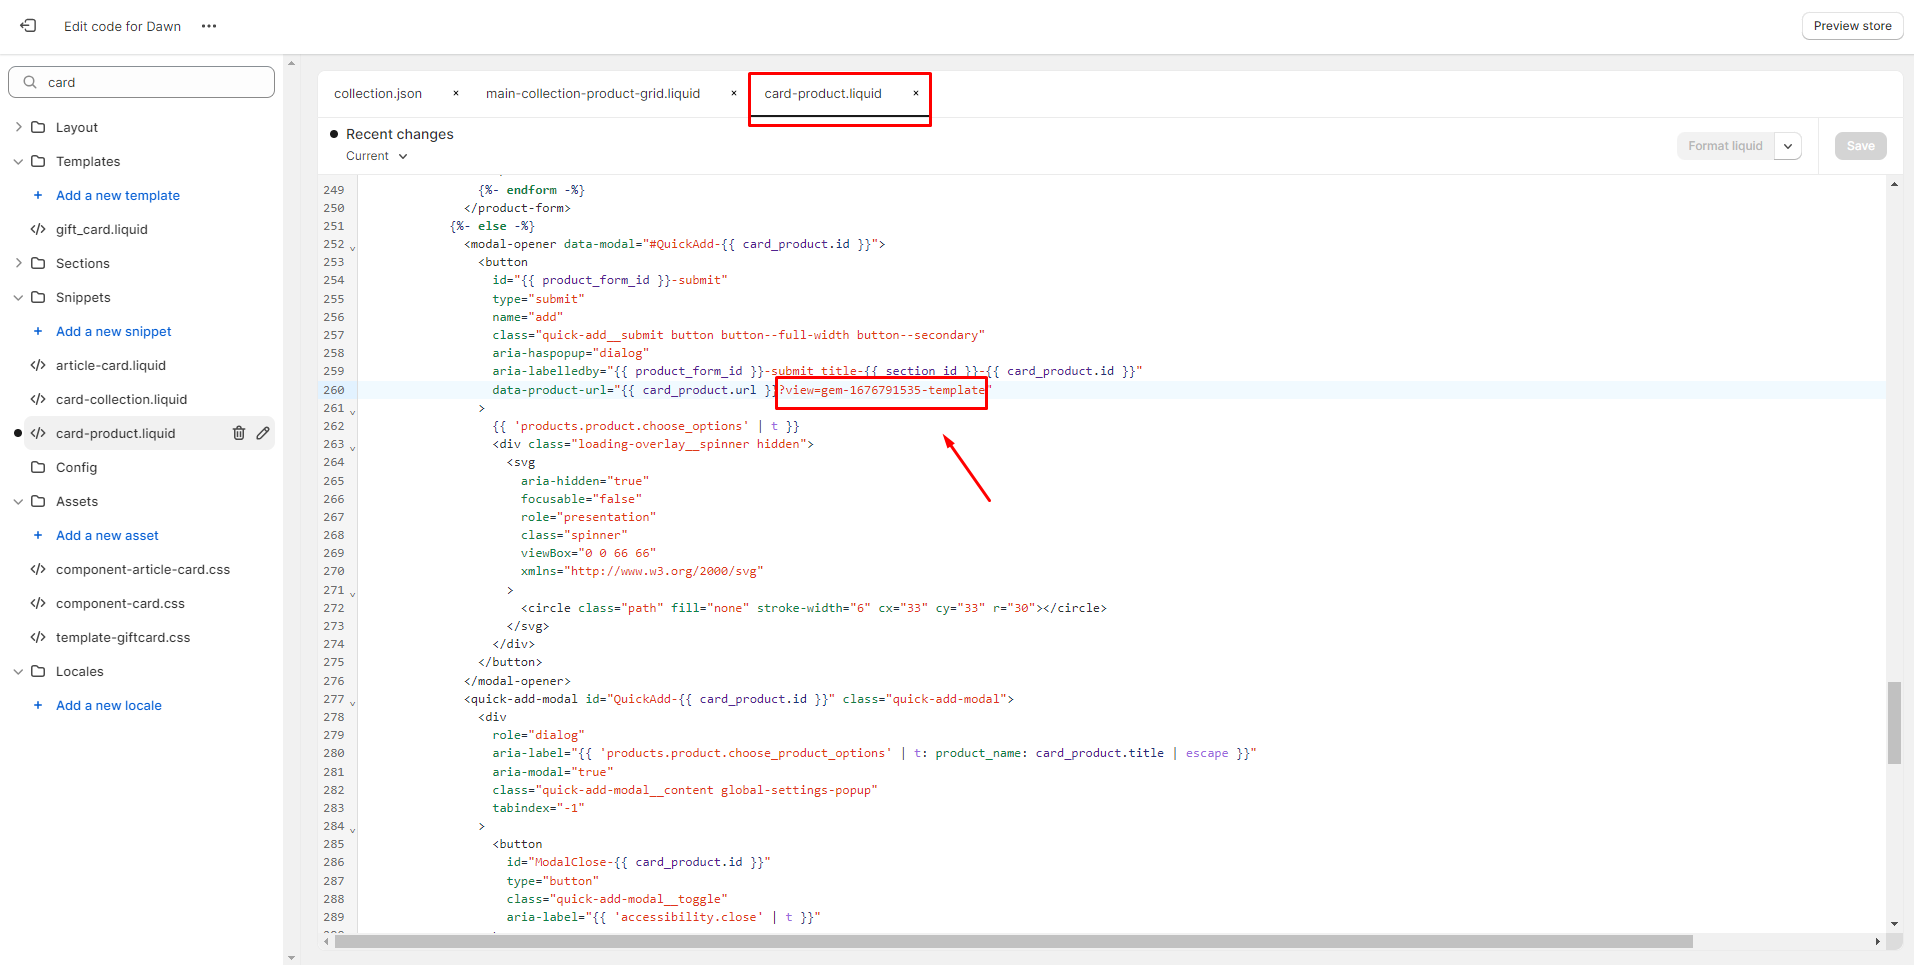Click the Assets folder icon
This screenshot has width=1914, height=965.
[38, 501]
